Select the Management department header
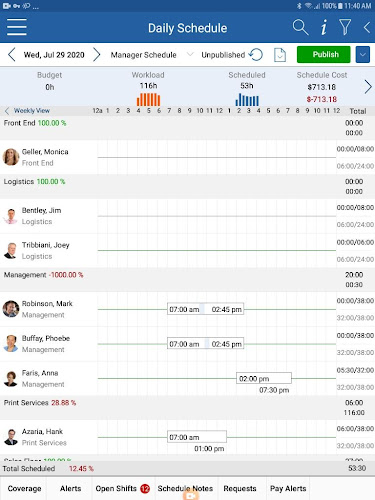The image size is (375, 500). (187, 280)
